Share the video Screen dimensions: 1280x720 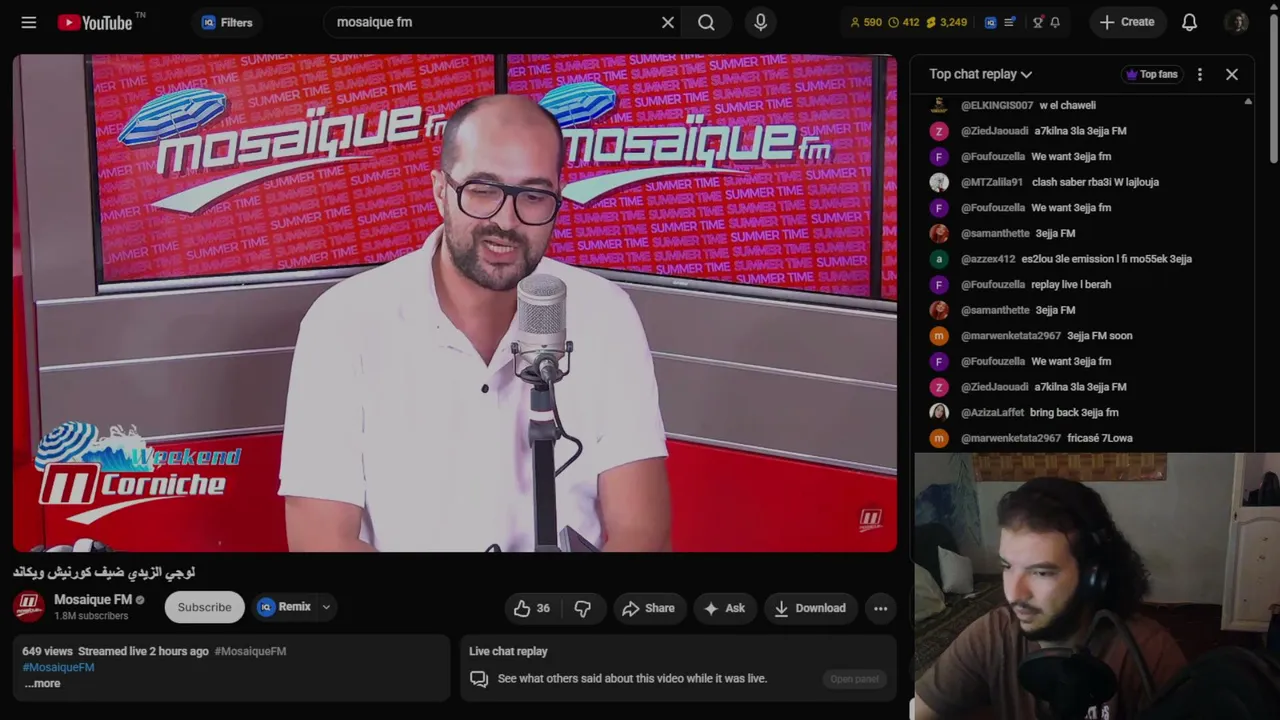[x=649, y=608]
